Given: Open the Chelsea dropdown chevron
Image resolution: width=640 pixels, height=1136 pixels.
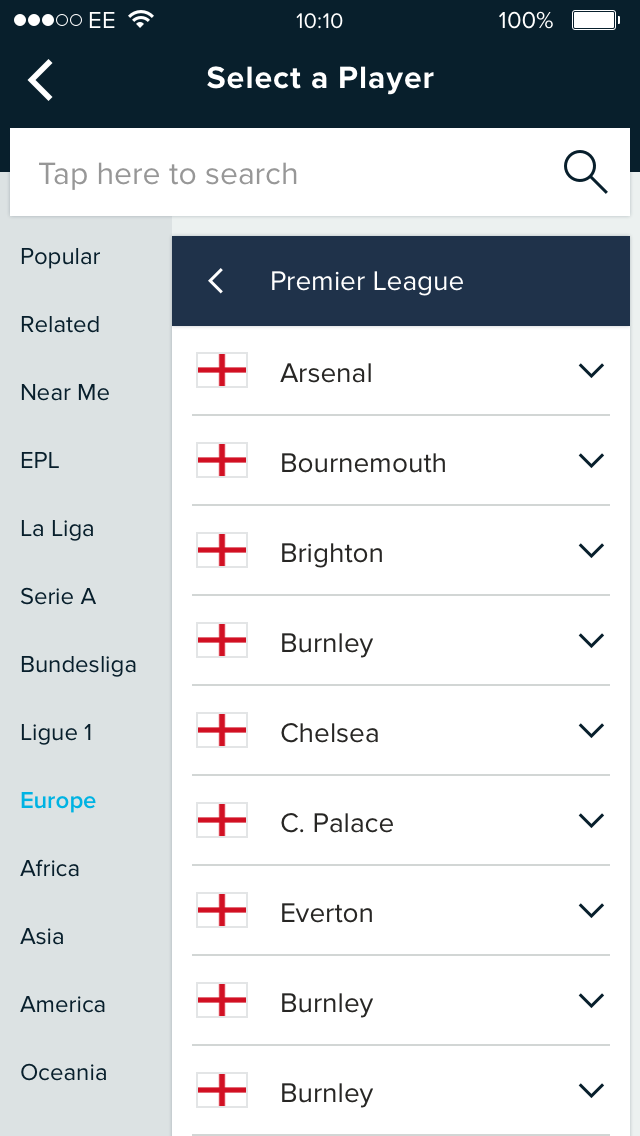Looking at the screenshot, I should (x=592, y=731).
